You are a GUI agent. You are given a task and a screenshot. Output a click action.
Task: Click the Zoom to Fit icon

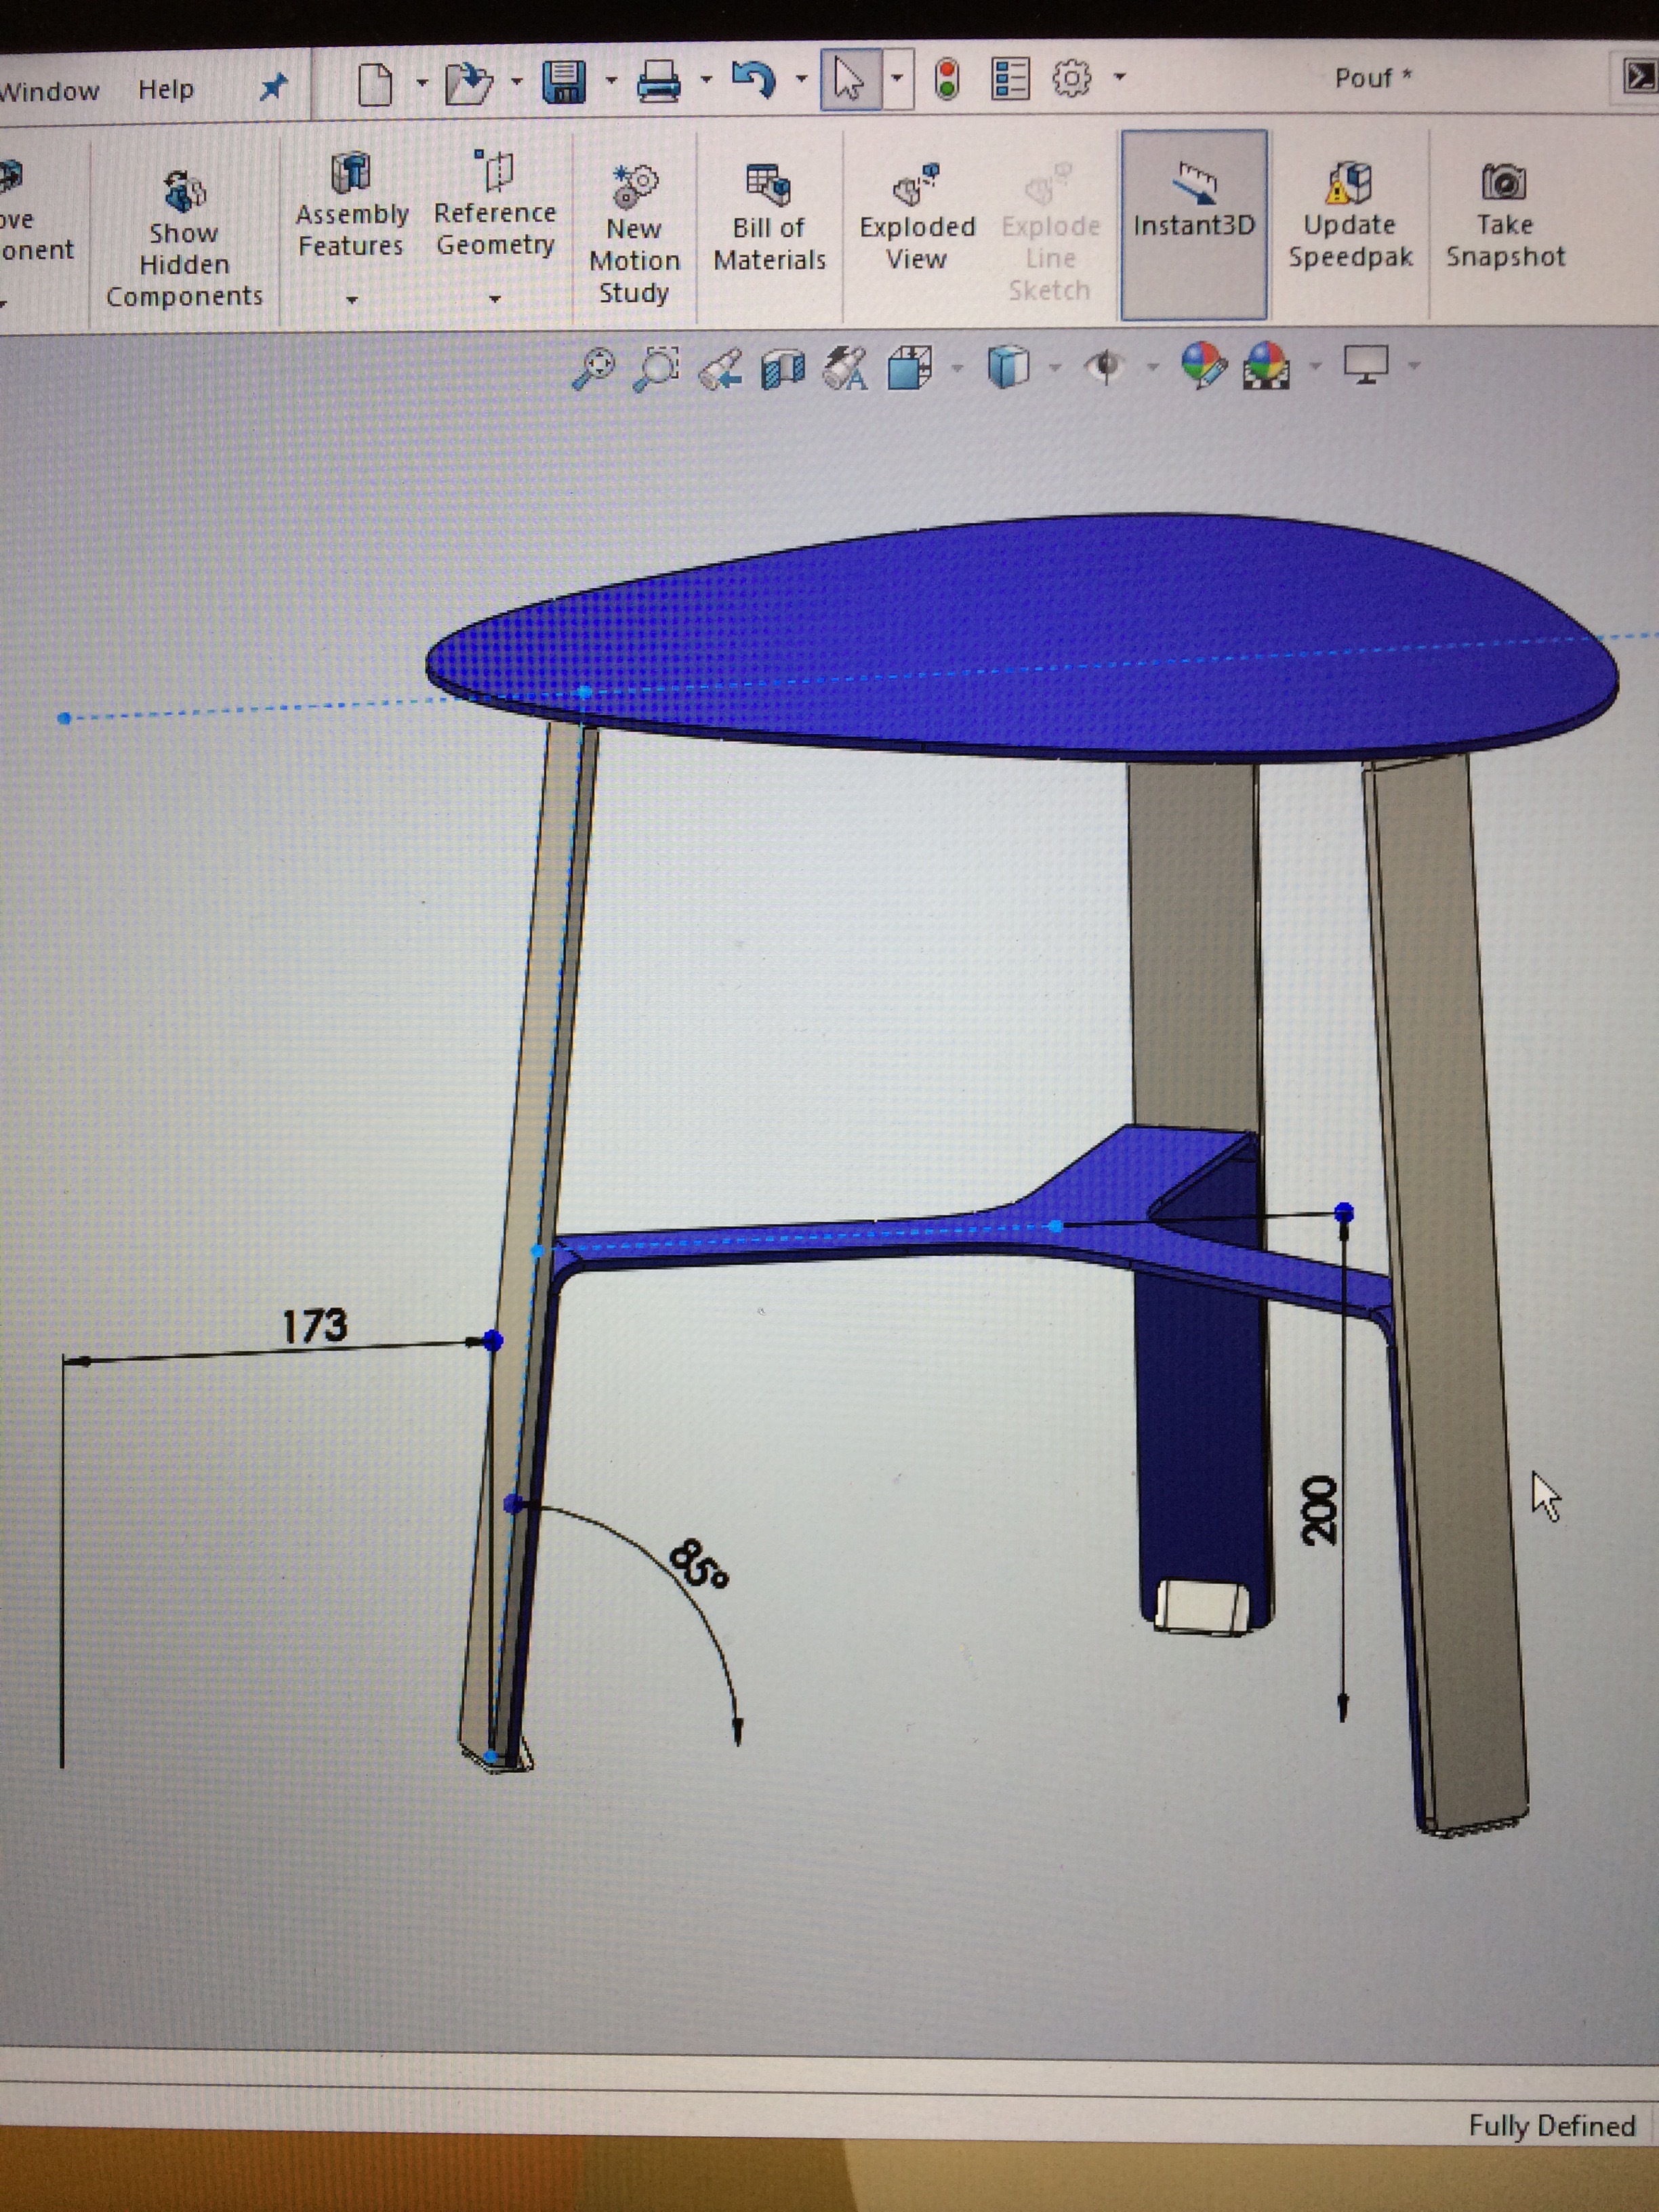(x=593, y=368)
